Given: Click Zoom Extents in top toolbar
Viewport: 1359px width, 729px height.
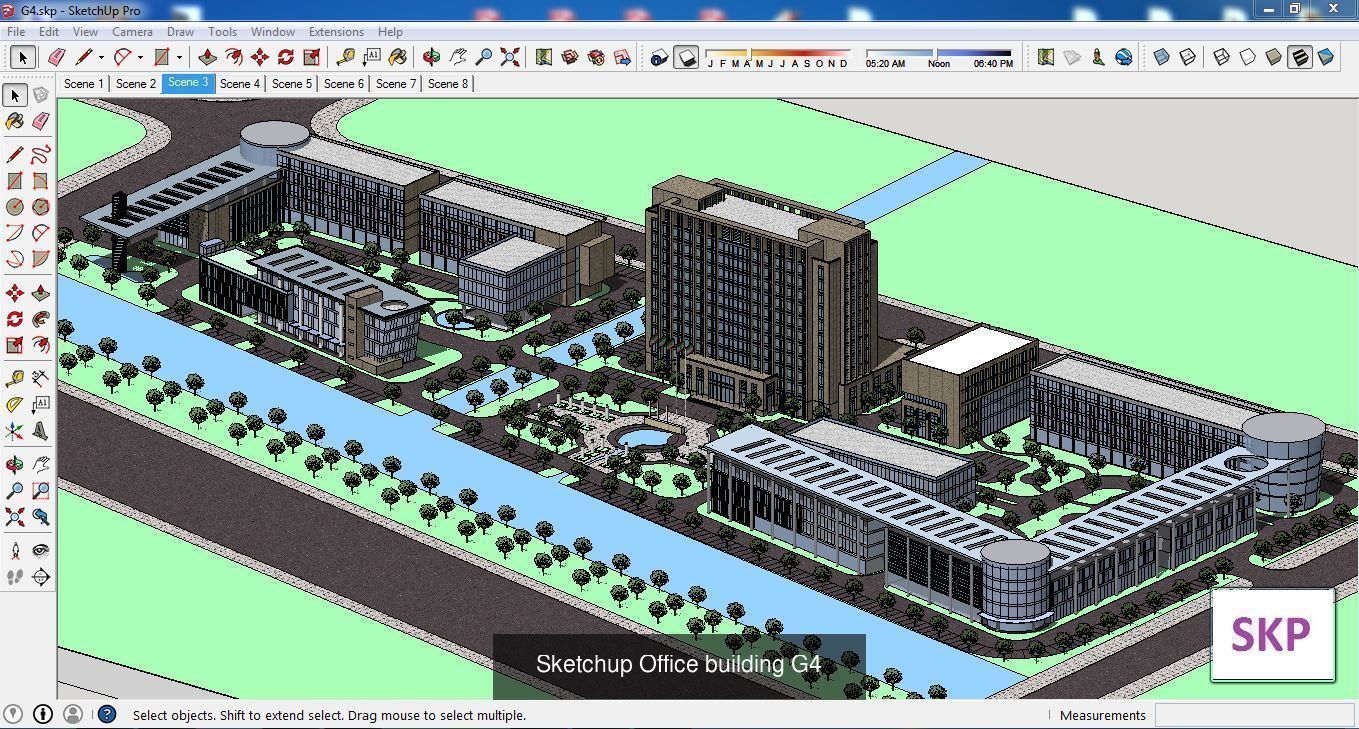Looking at the screenshot, I should pos(510,57).
